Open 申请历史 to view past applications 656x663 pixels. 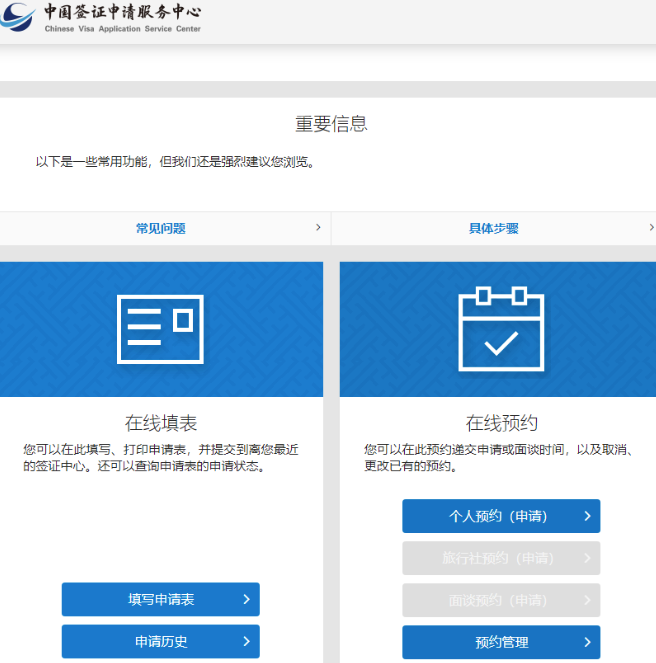pyautogui.click(x=161, y=641)
